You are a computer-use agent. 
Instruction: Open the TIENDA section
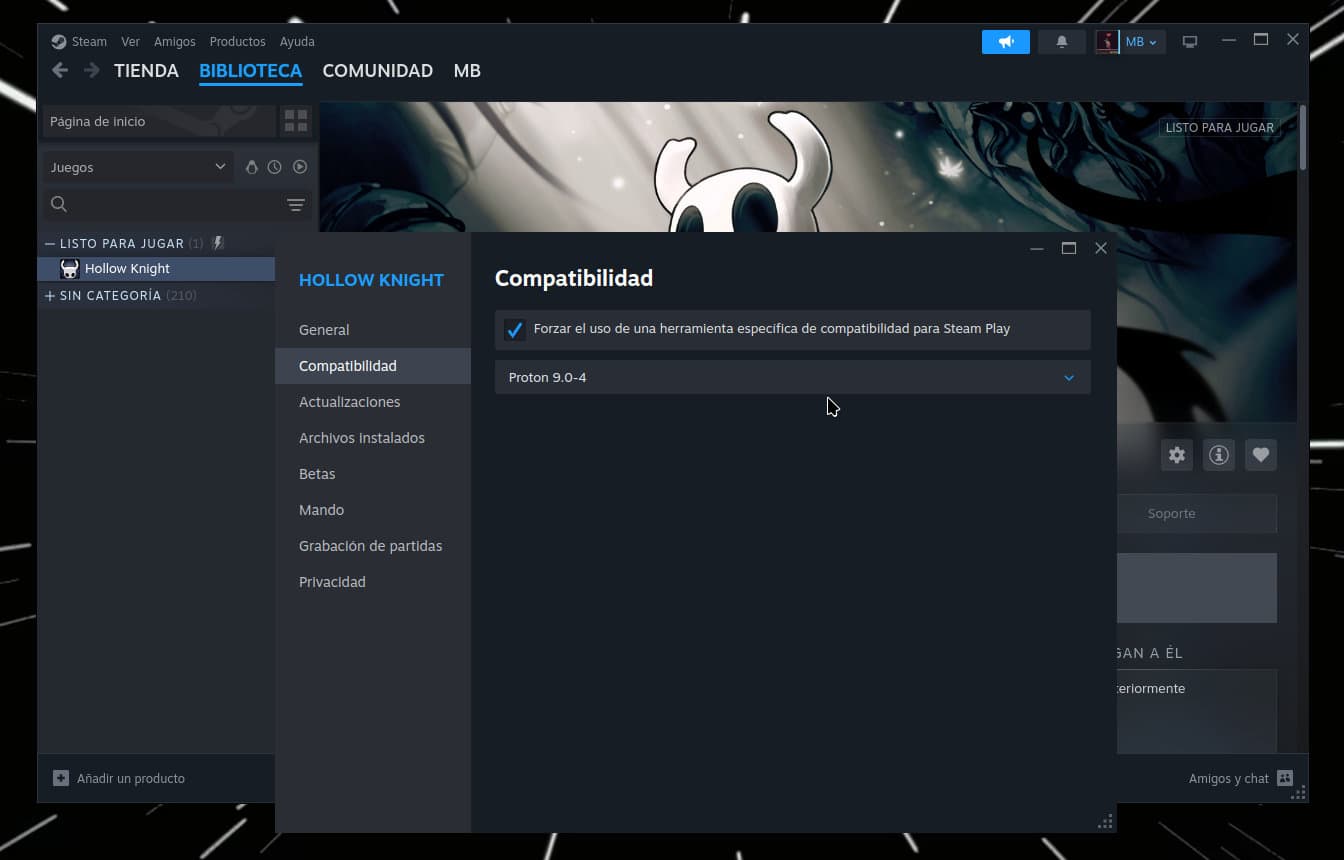[146, 71]
